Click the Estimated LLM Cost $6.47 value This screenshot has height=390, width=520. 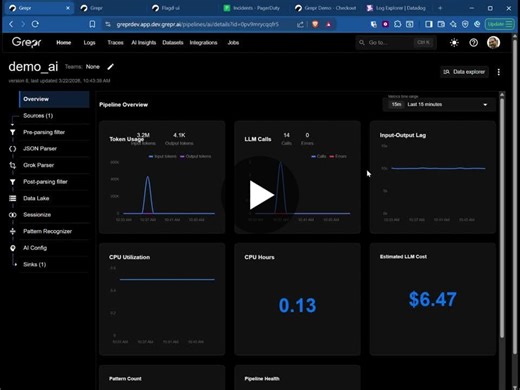[432, 299]
